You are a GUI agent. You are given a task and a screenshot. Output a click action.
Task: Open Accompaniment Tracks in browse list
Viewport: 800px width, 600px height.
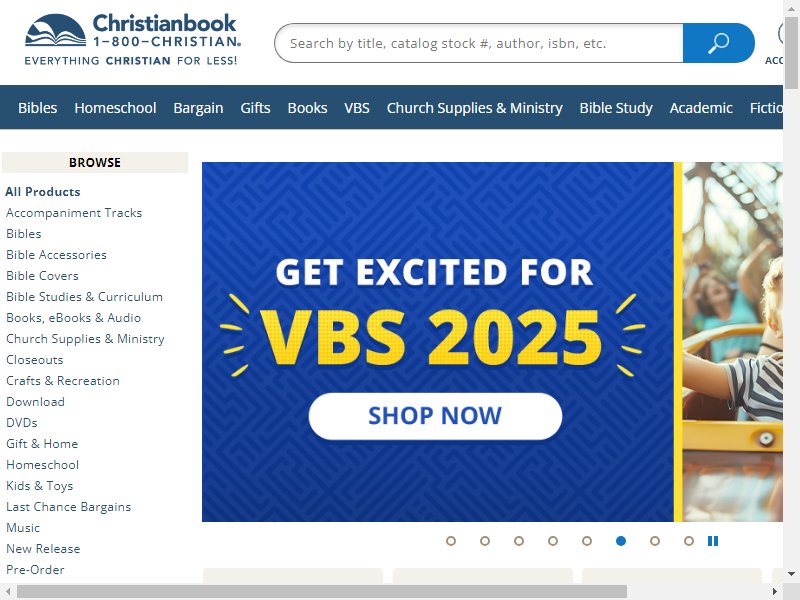click(x=74, y=213)
